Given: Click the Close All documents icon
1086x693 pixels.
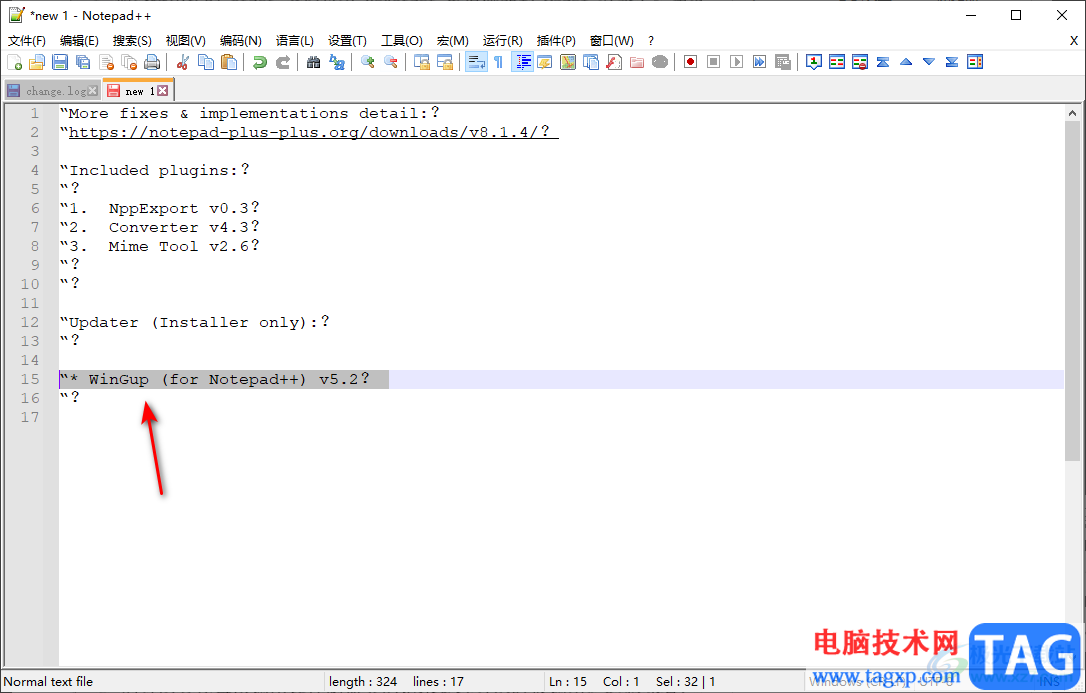Looking at the screenshot, I should pos(130,62).
